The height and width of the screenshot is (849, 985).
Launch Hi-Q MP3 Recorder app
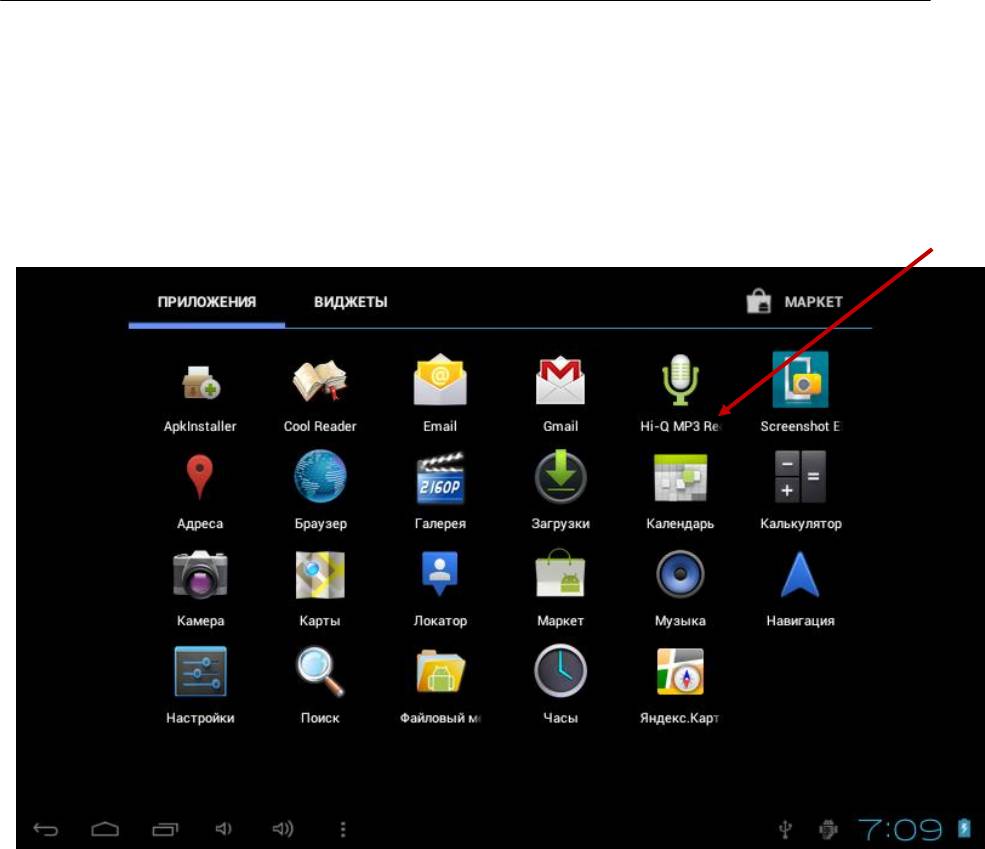click(680, 383)
